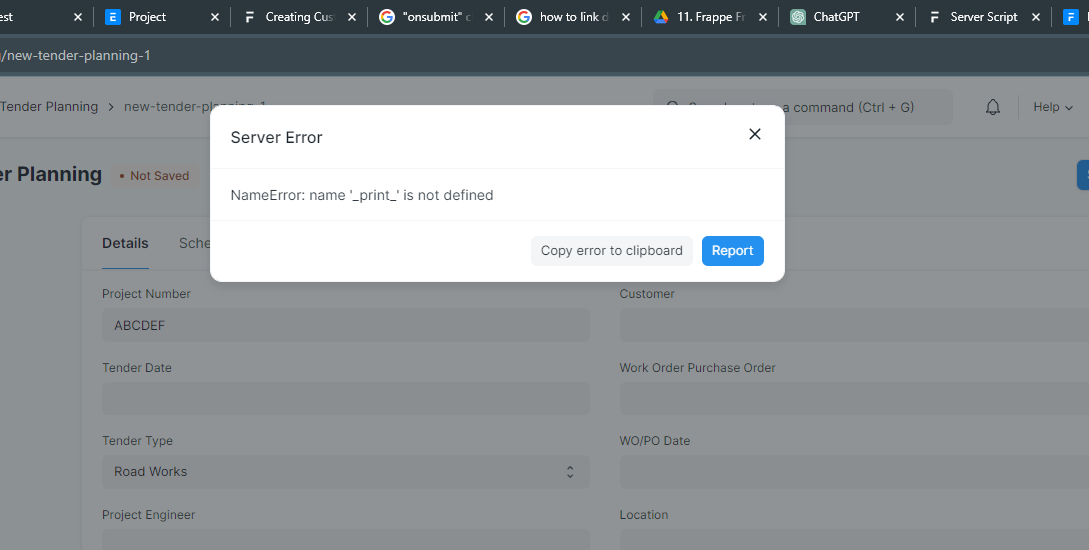Switch to the Creating Custom browser tab
The height and width of the screenshot is (550, 1089).
coord(300,17)
